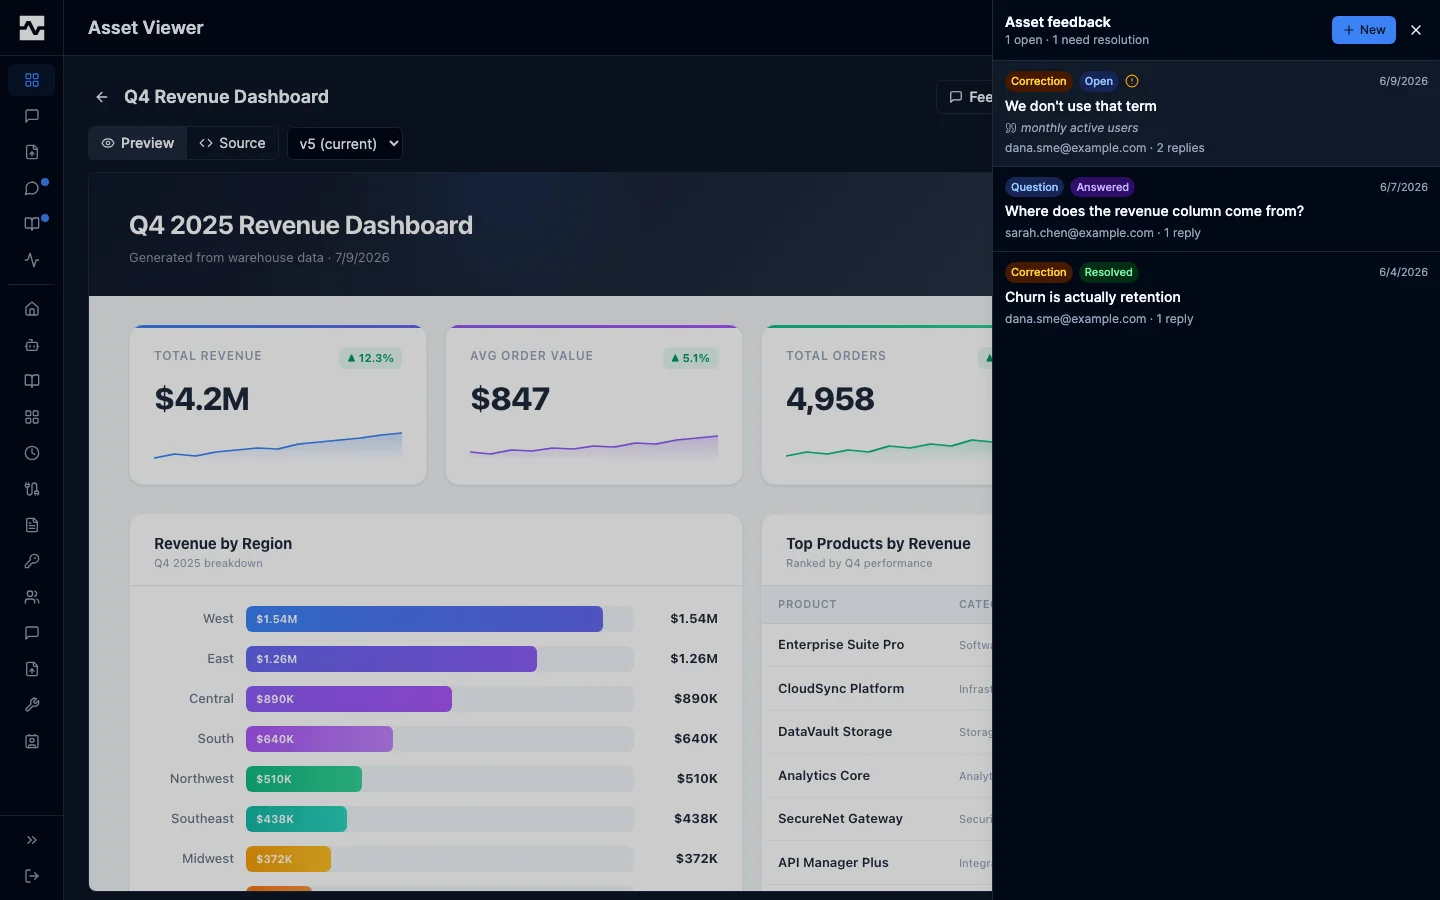
Task: Open the wrench tools icon in the sidebar
Action: tap(32, 705)
